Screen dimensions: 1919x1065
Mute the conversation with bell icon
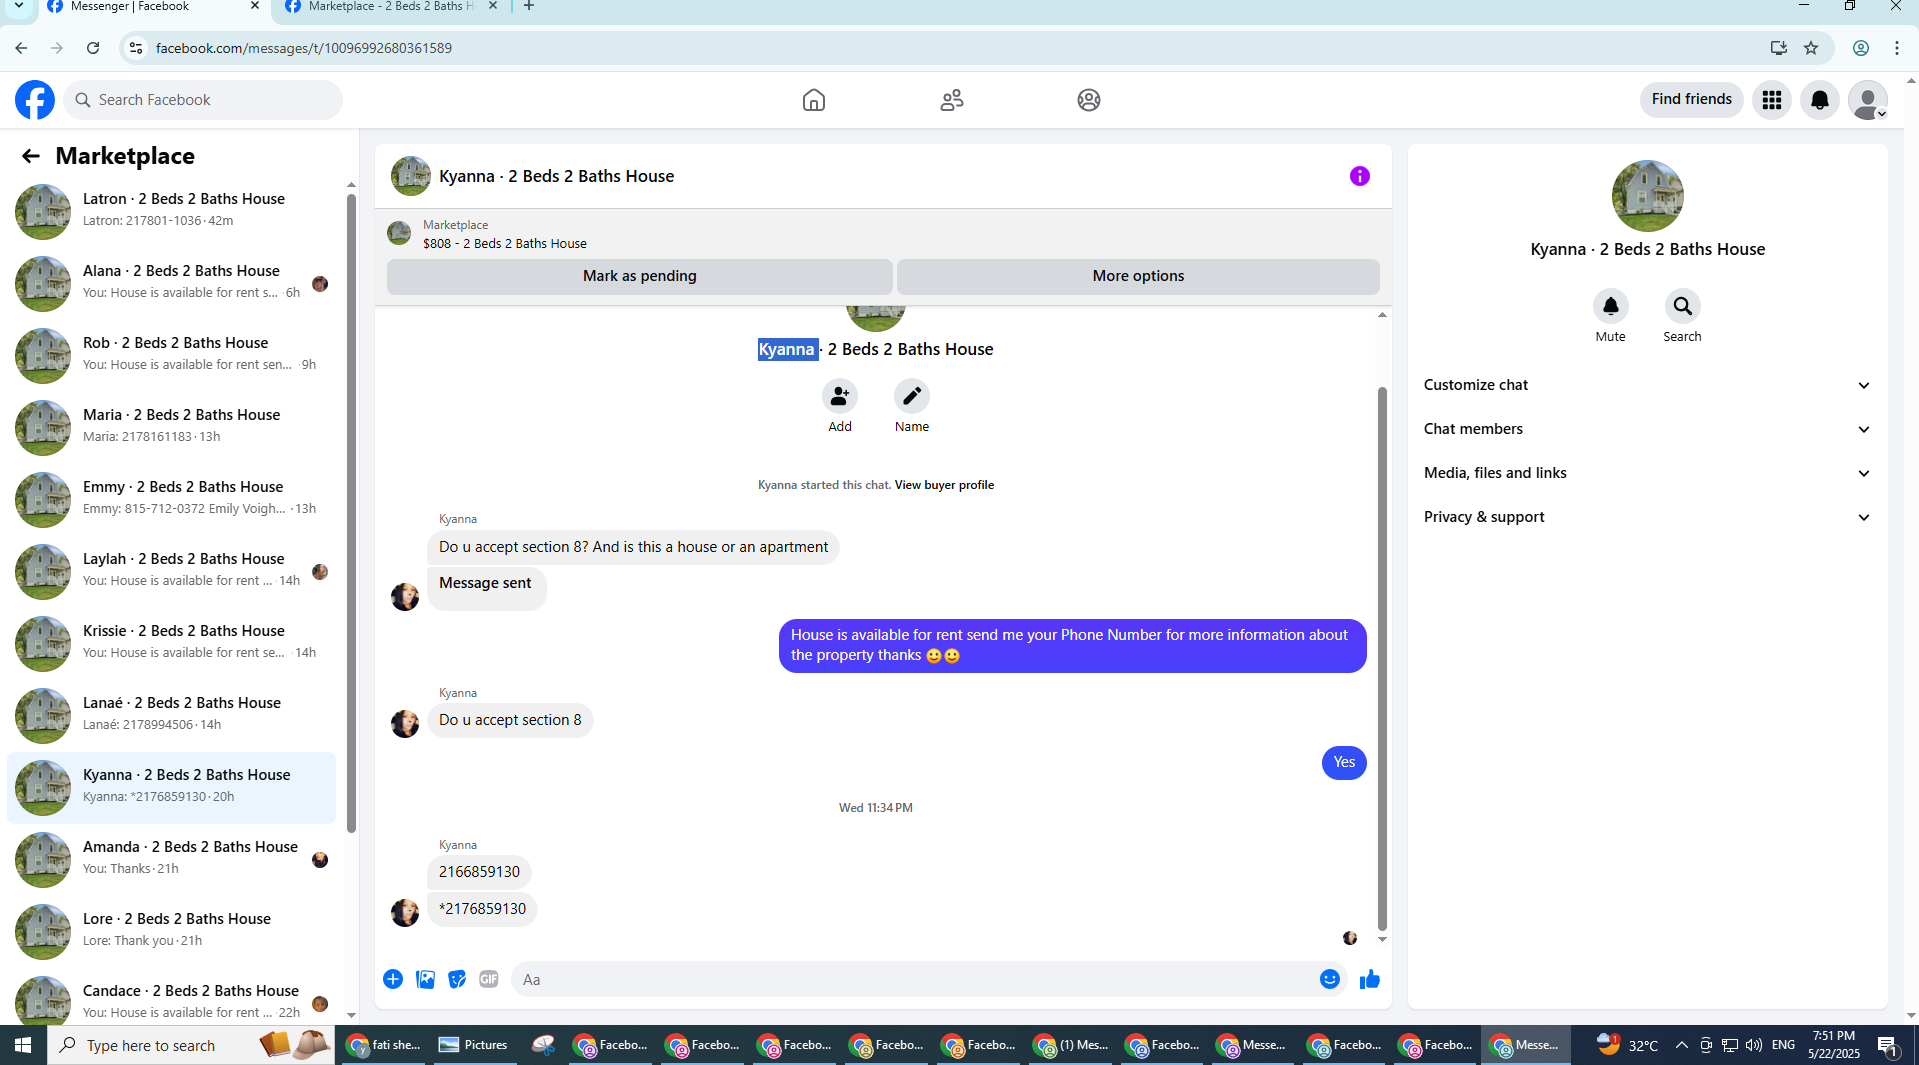click(x=1611, y=306)
